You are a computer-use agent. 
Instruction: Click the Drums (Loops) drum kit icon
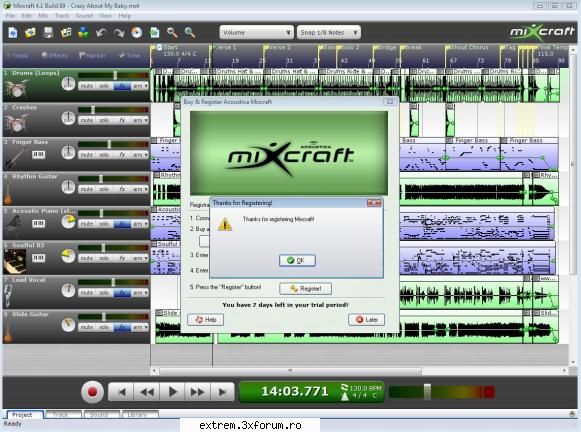tap(16, 88)
